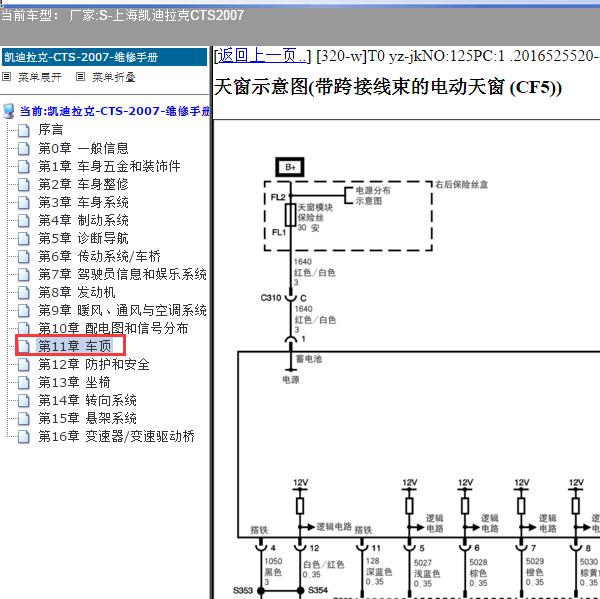600x599 pixels.
Task: Go to 第4章 制动系统
Action: pos(83,220)
